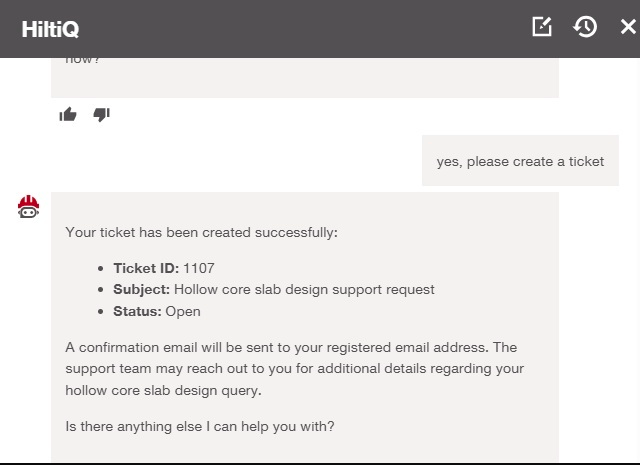Give thumbs up to previous answer
640x465 pixels.
(x=68, y=114)
